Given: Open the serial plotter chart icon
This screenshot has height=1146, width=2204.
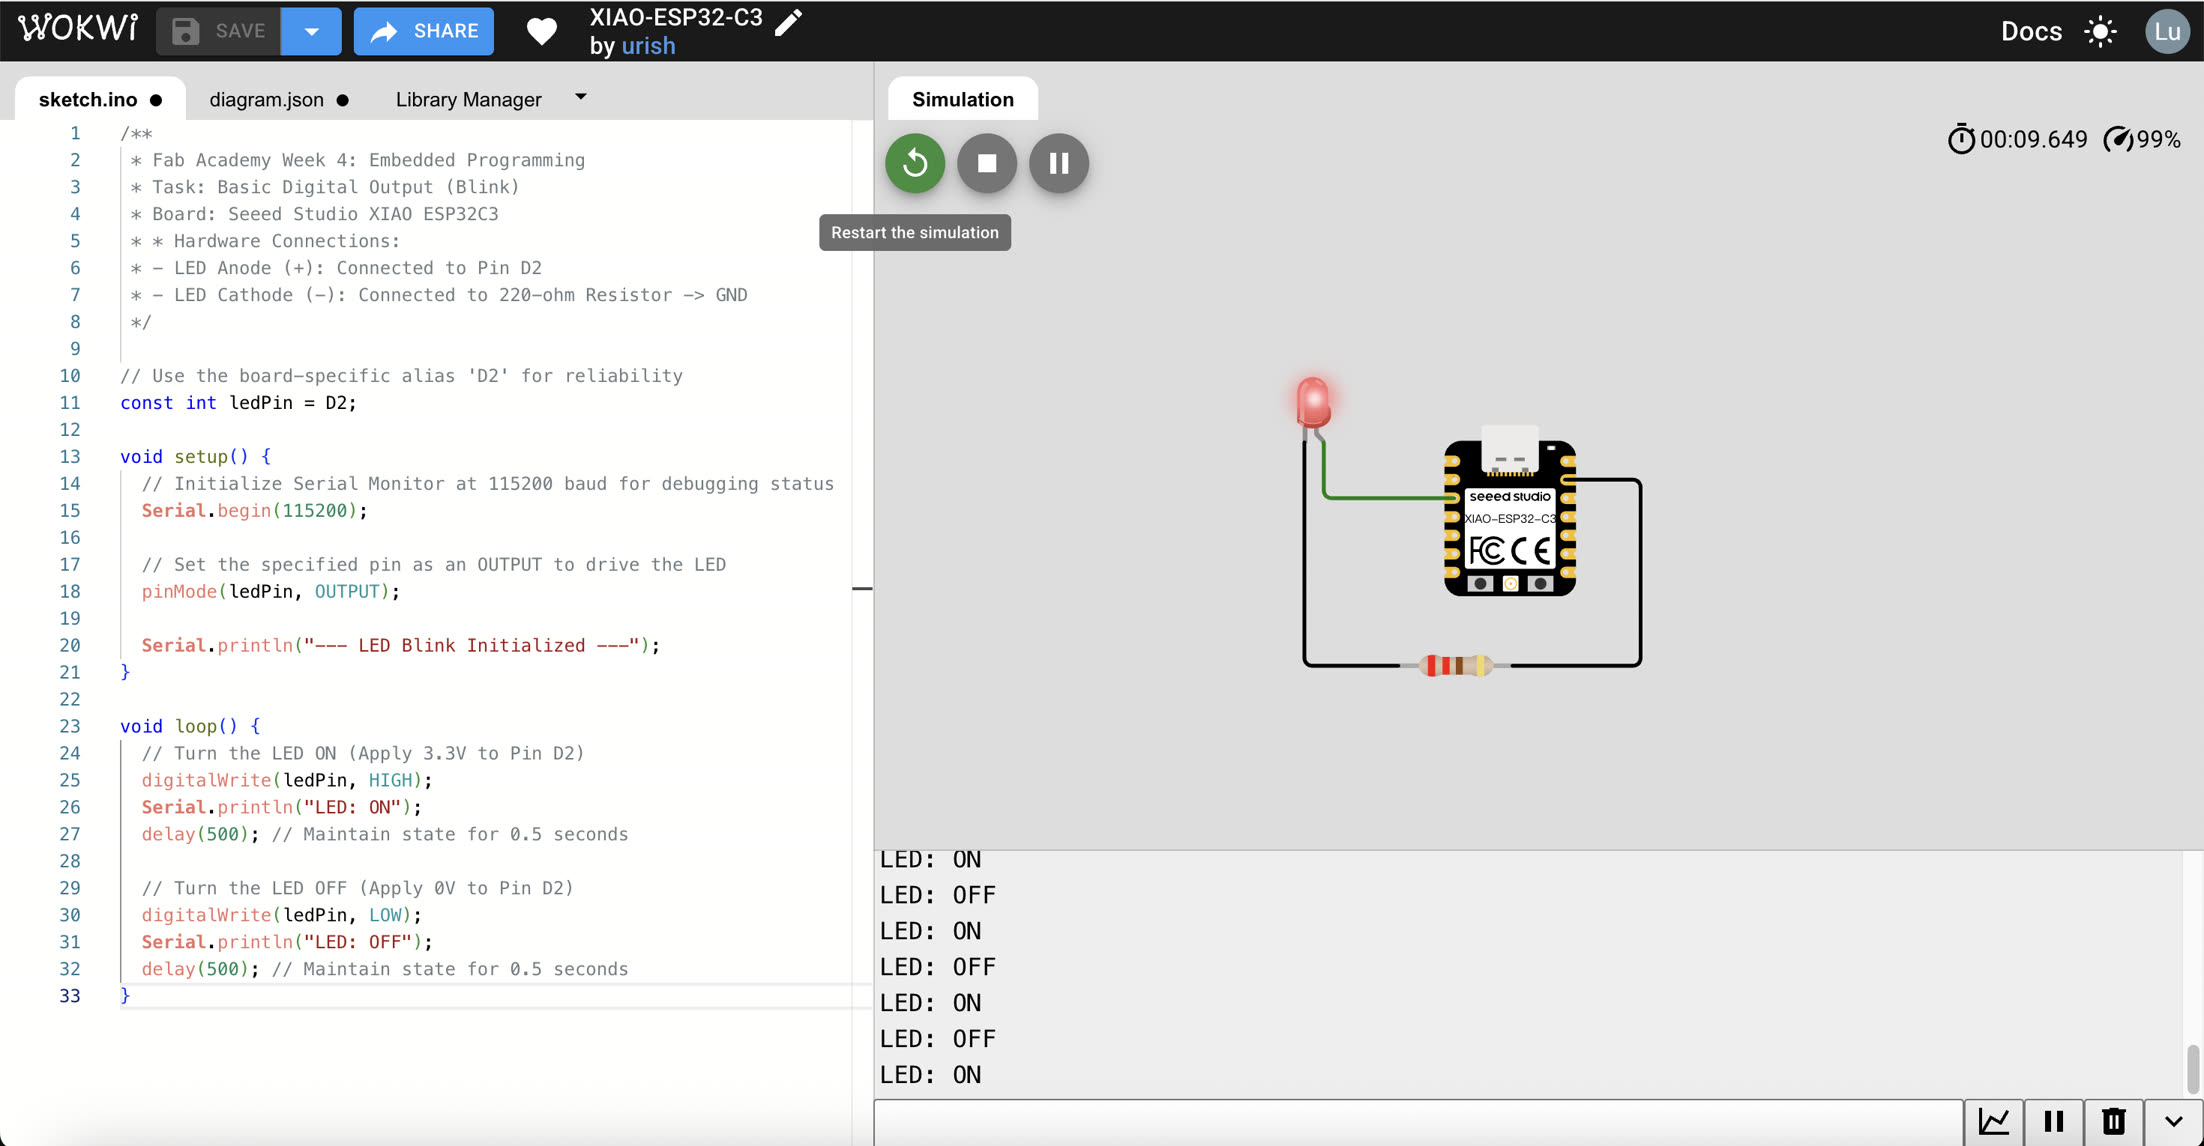Looking at the screenshot, I should 1994,1122.
